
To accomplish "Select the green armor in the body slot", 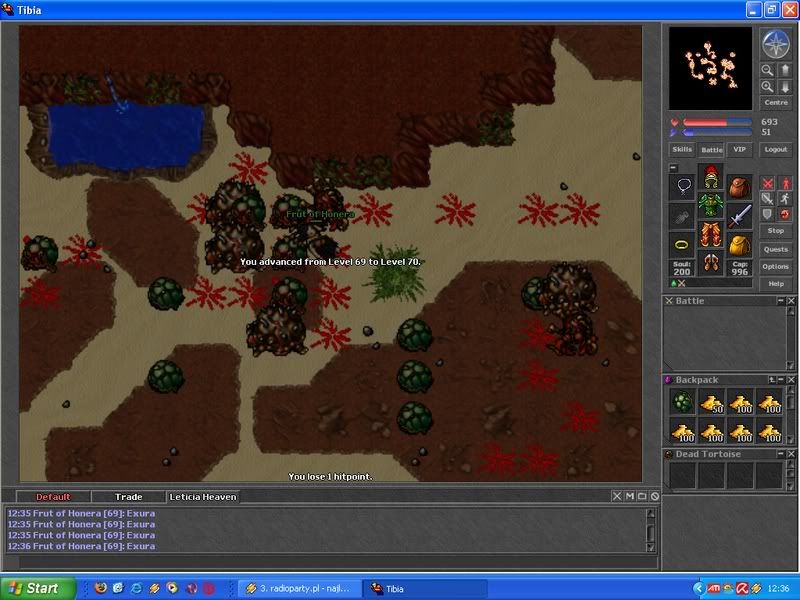I will [711, 205].
